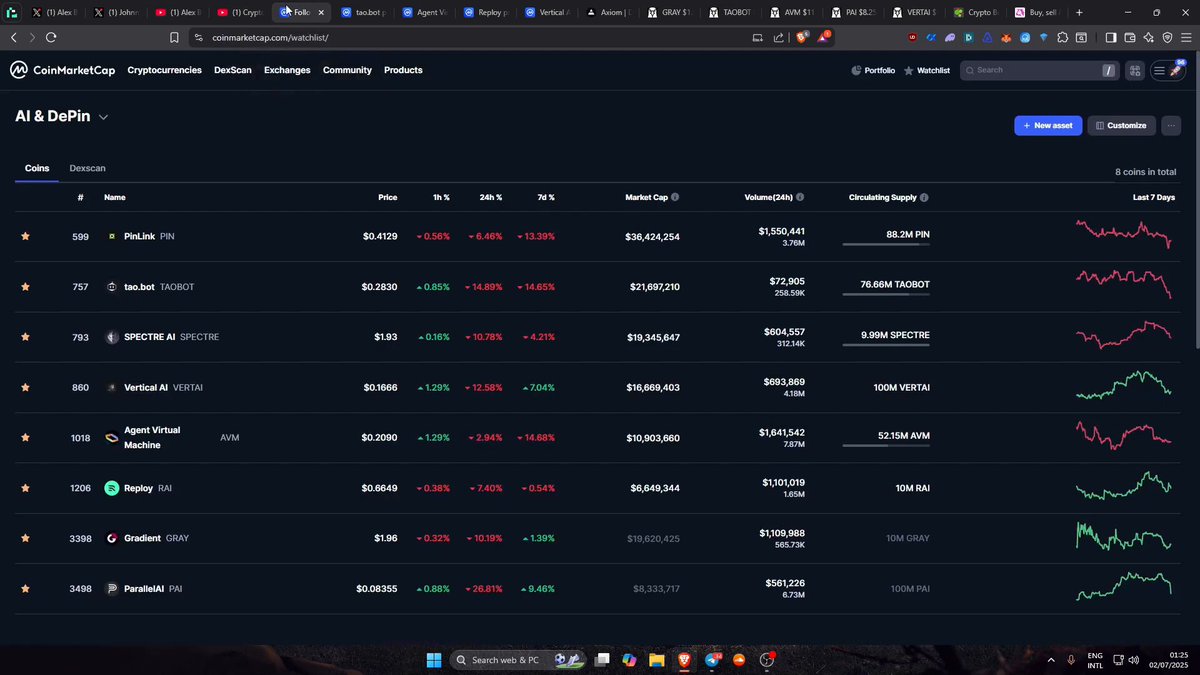This screenshot has width=1200, height=675.
Task: Unstar Agent Virtual Machine from the watchlist
Action: (25, 438)
